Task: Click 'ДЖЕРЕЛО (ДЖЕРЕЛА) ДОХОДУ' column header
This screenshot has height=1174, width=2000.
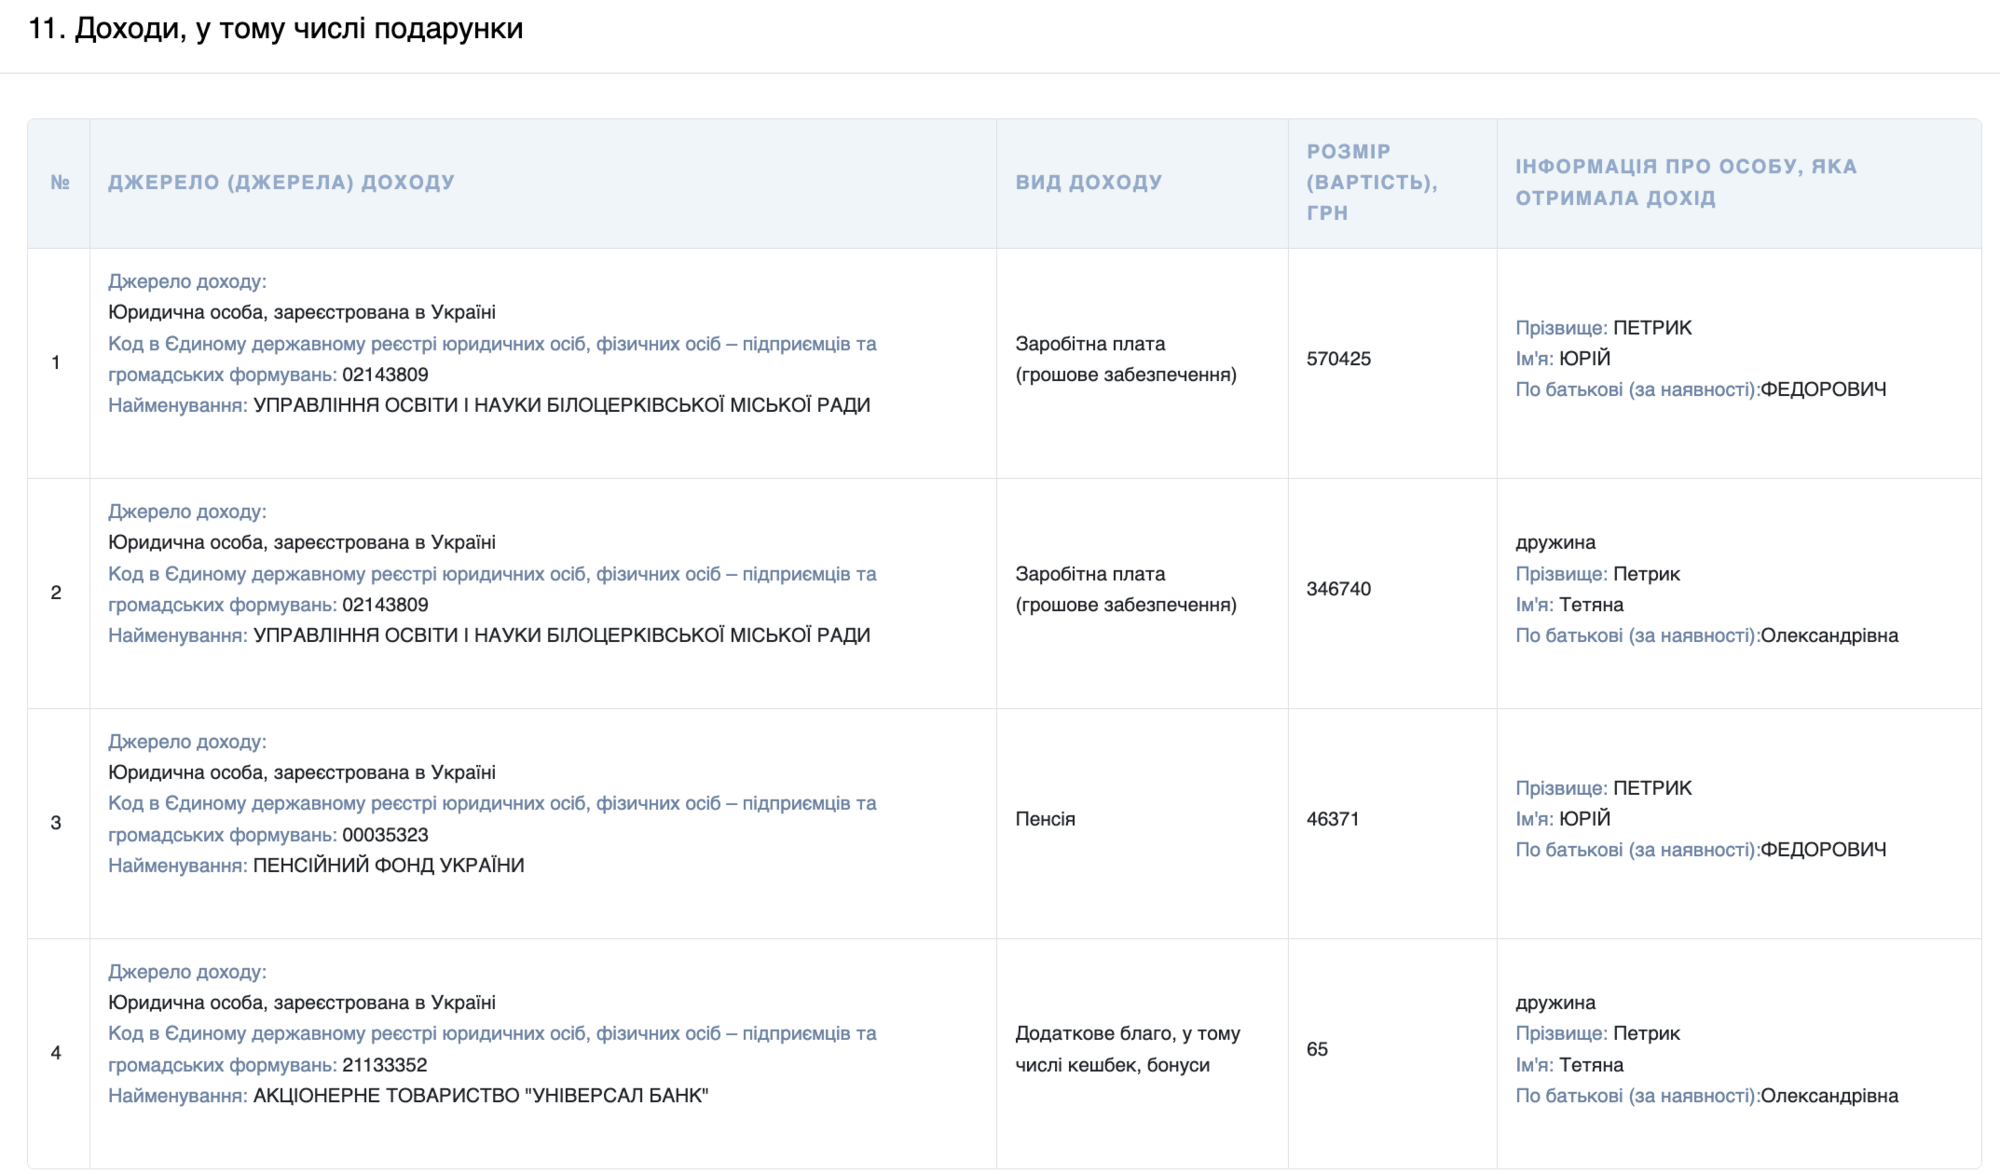Action: tap(281, 183)
